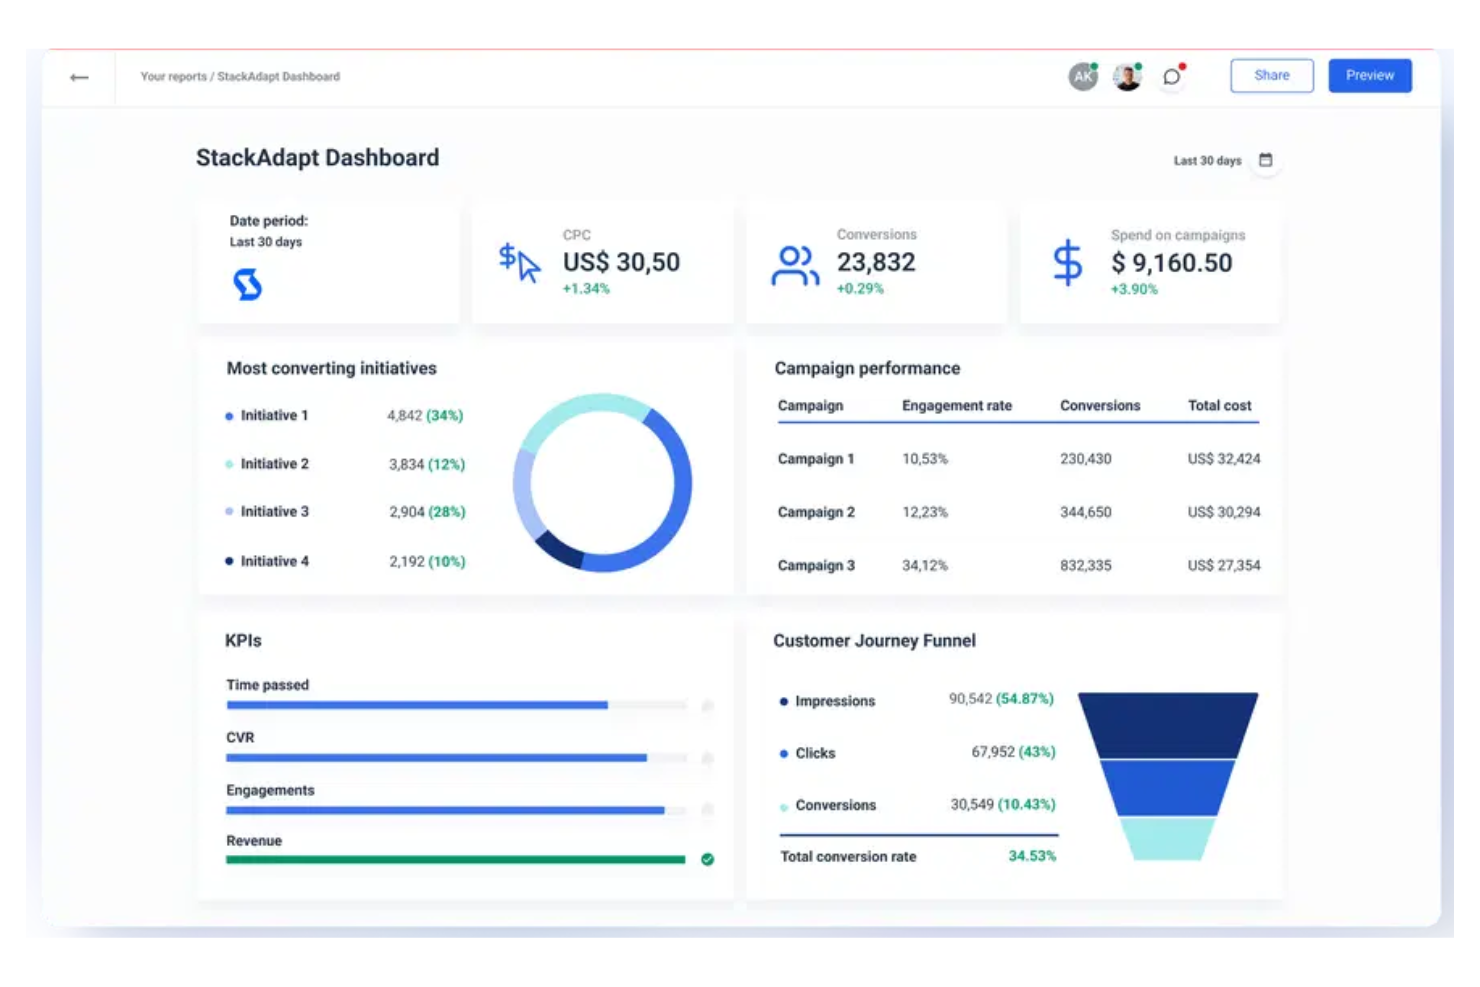The height and width of the screenshot is (987, 1480).
Task: Open the Last 30 days date range selector
Action: click(x=1208, y=160)
